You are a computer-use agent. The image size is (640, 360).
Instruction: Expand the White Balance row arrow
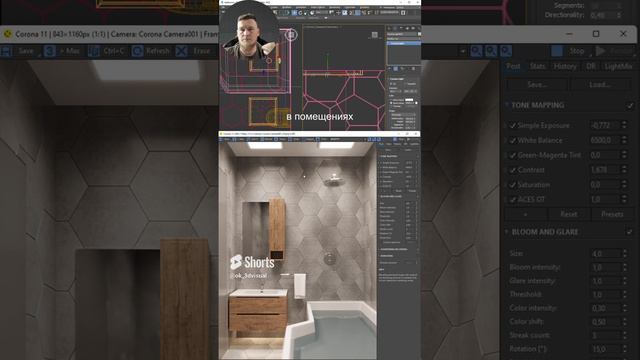click(x=506, y=140)
